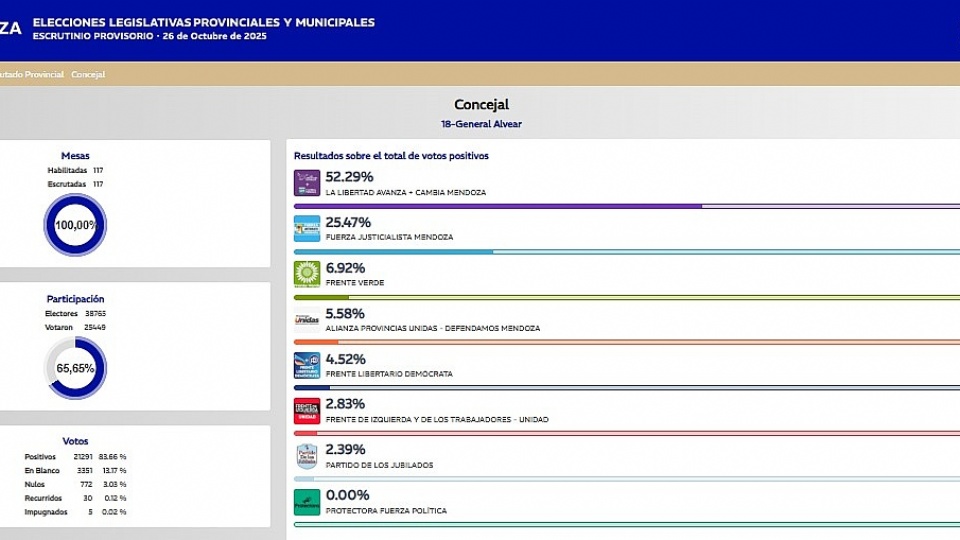Click Protectora Fuerza Política logo
Image resolution: width=960 pixels, height=540 pixels.
pyautogui.click(x=307, y=502)
